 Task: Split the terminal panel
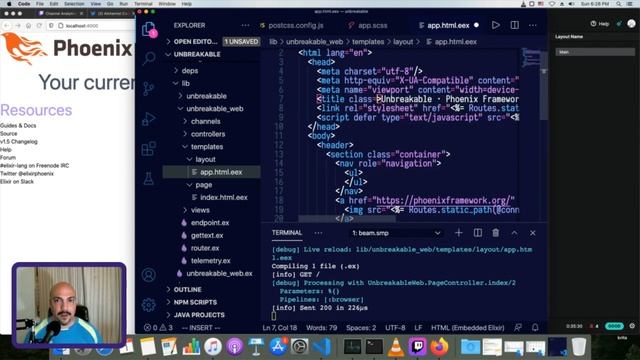(x=478, y=233)
